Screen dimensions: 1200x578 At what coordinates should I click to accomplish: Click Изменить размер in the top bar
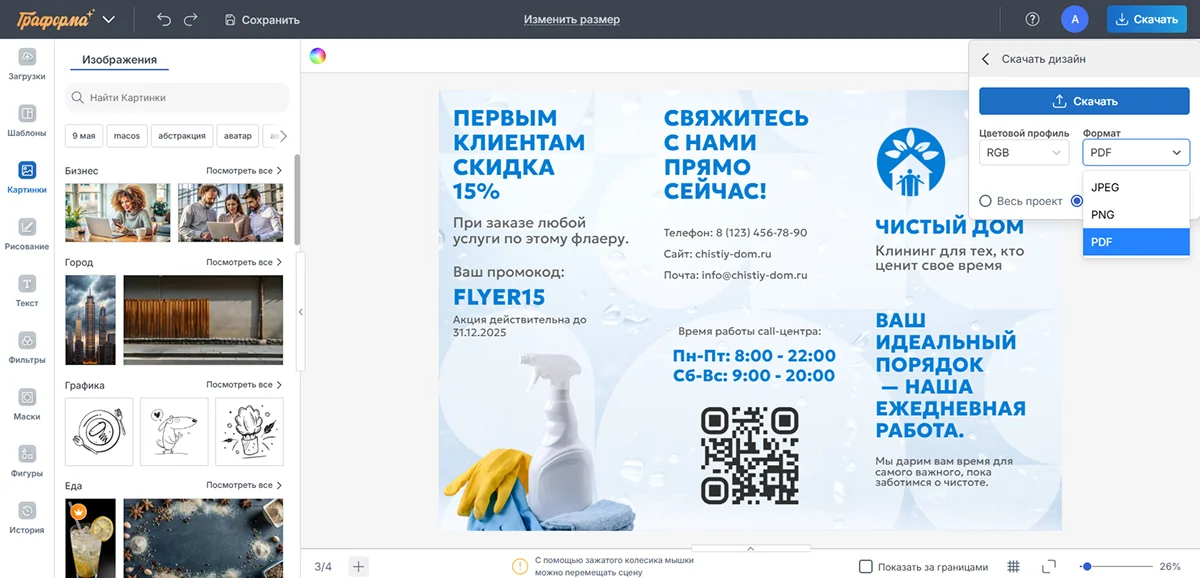(x=570, y=19)
